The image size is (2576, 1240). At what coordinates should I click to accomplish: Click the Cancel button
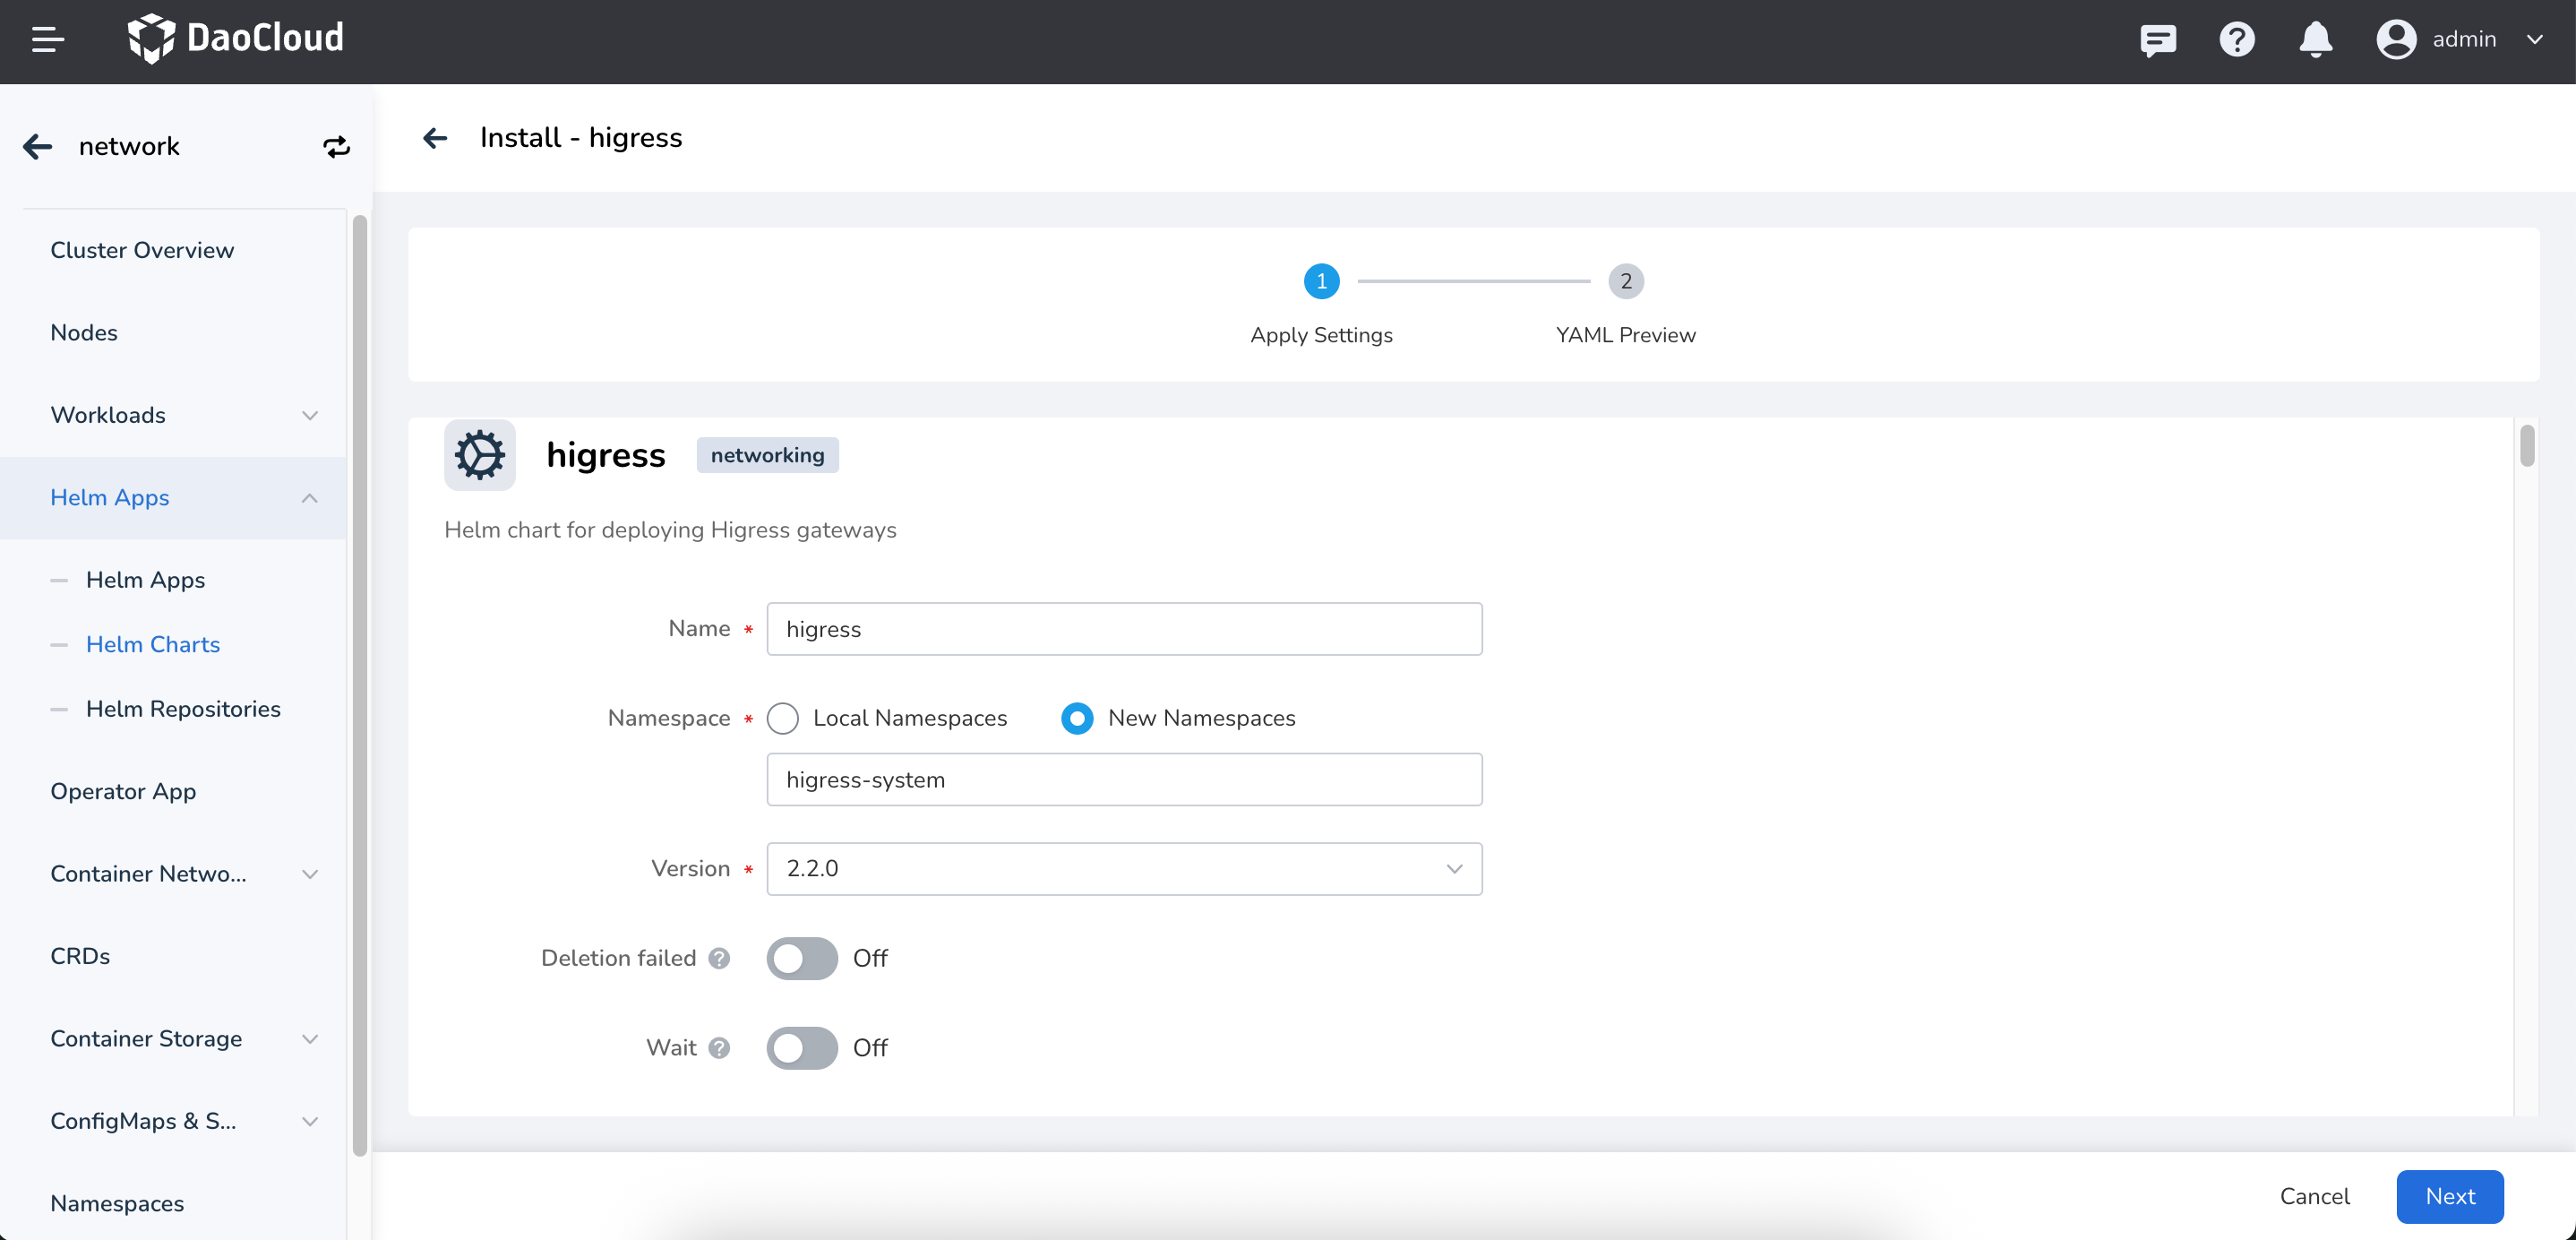pyautogui.click(x=2313, y=1196)
